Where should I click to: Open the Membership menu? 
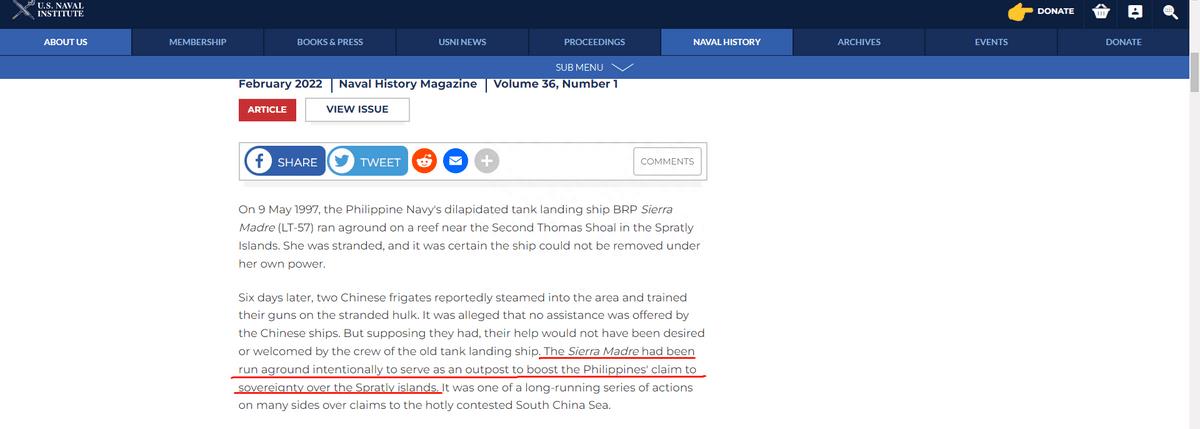(197, 42)
